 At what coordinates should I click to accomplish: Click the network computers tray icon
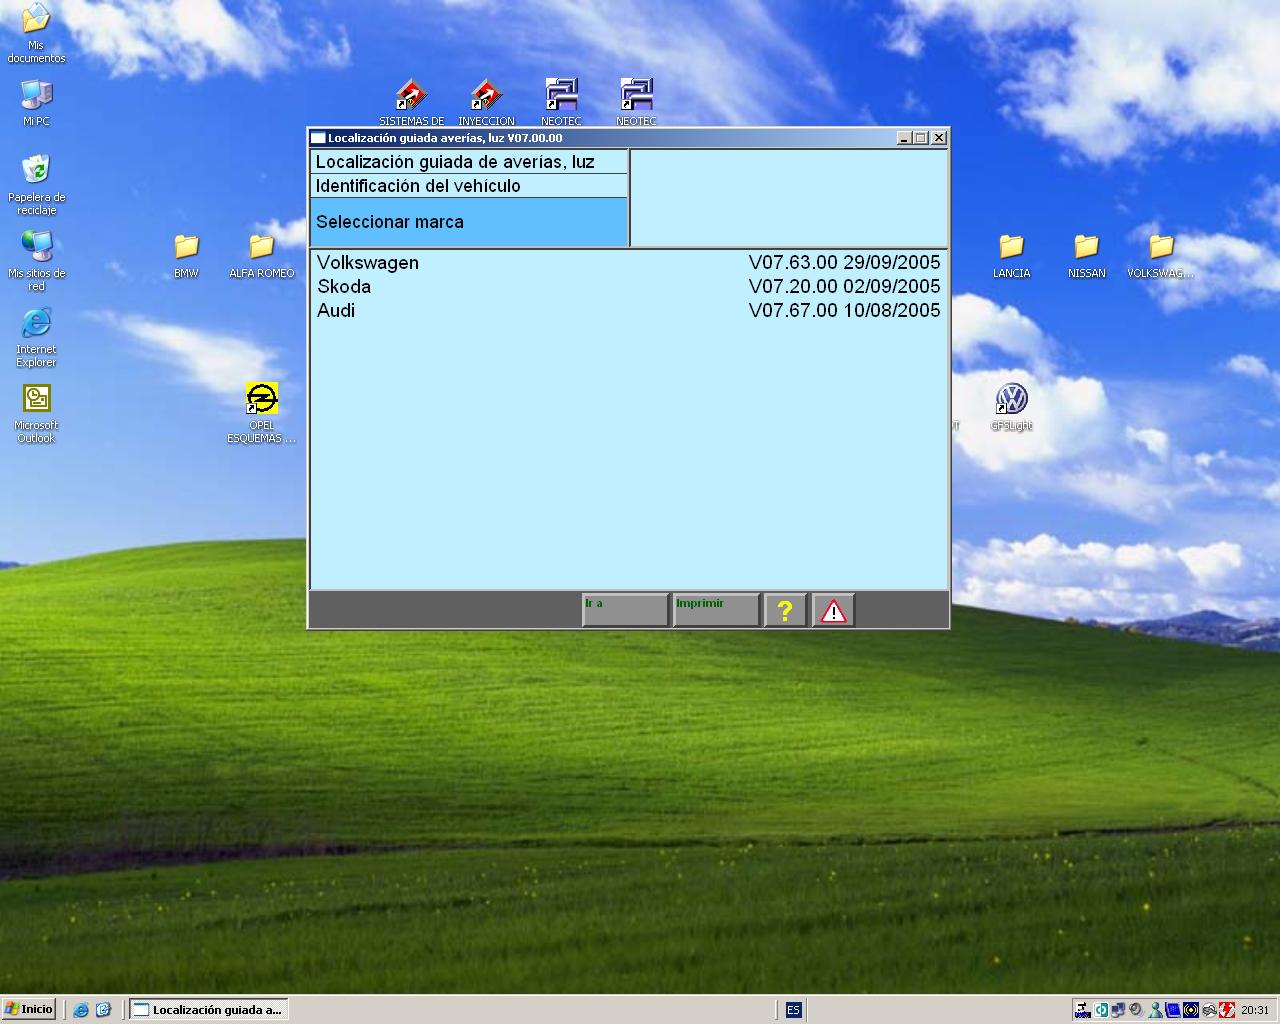pyautogui.click(x=1118, y=1010)
